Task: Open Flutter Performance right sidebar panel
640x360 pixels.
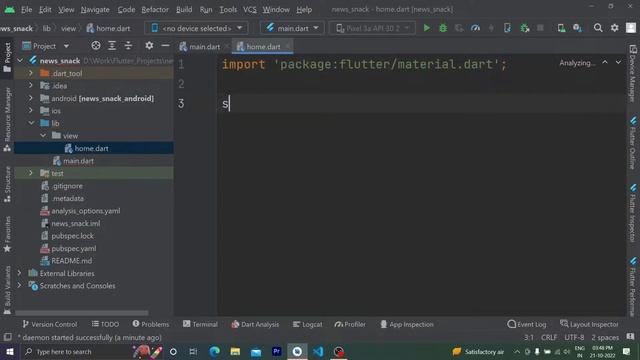Action: 633,286
